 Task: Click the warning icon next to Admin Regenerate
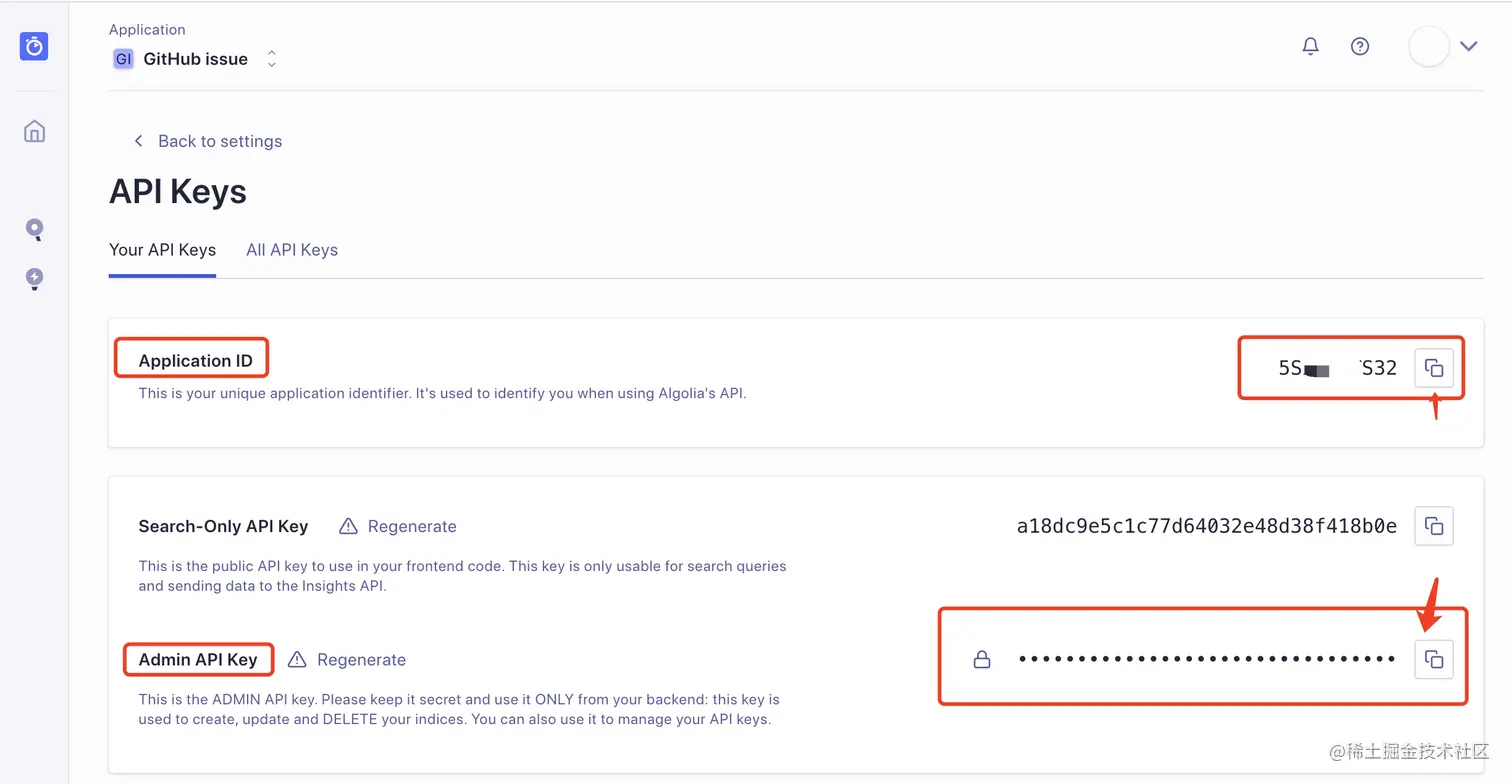click(x=297, y=660)
